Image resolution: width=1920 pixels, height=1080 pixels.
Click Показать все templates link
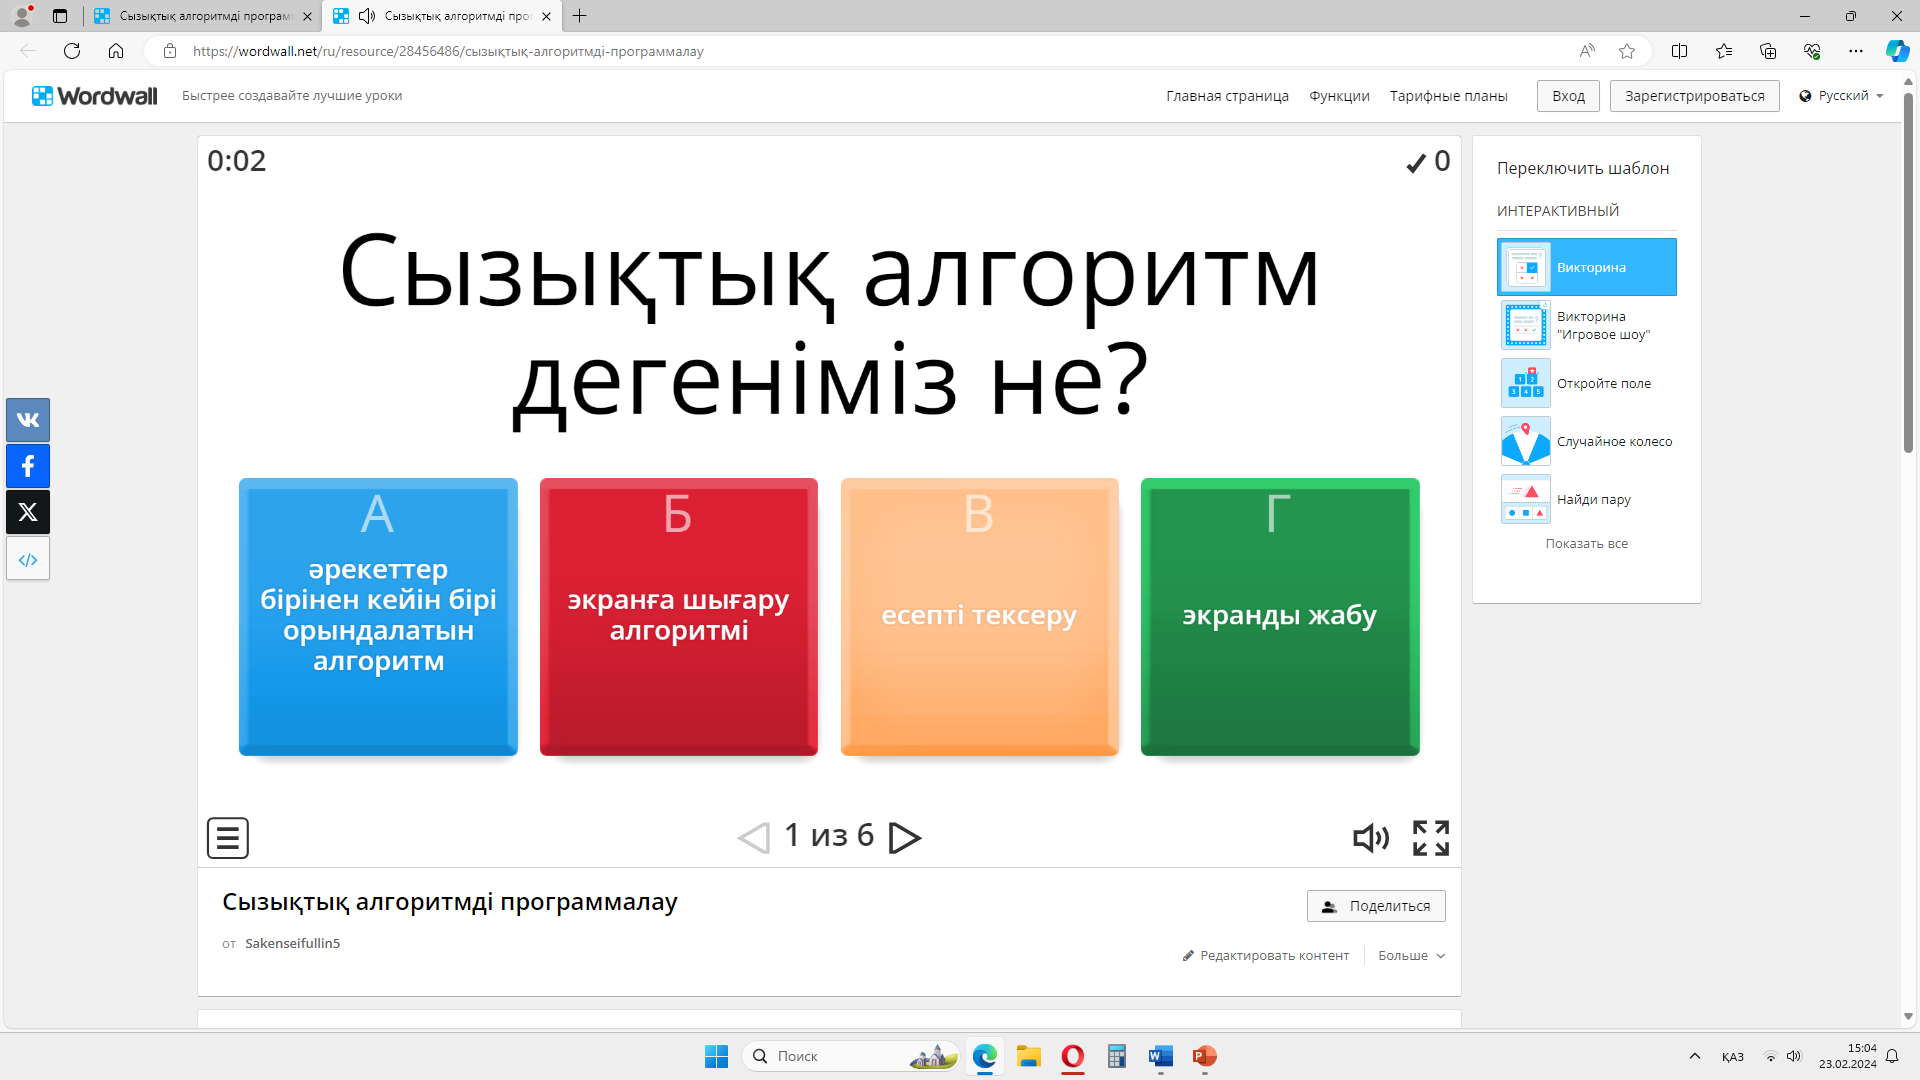tap(1586, 544)
